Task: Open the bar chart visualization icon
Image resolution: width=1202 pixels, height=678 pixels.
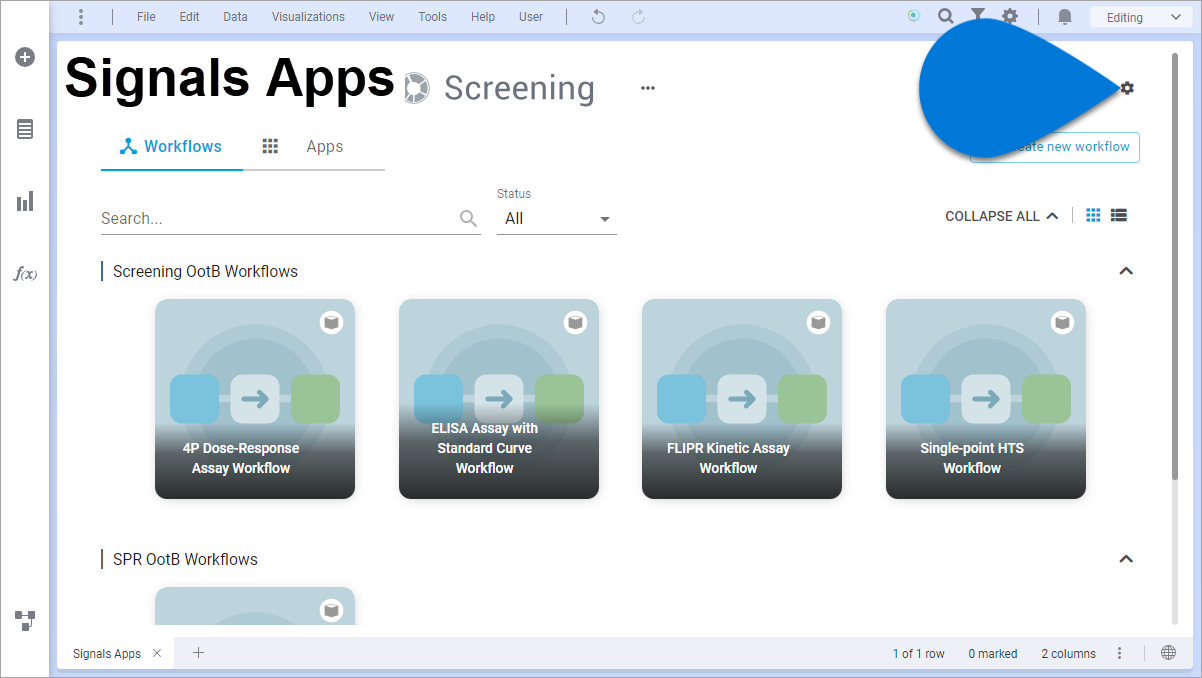Action: (x=25, y=201)
